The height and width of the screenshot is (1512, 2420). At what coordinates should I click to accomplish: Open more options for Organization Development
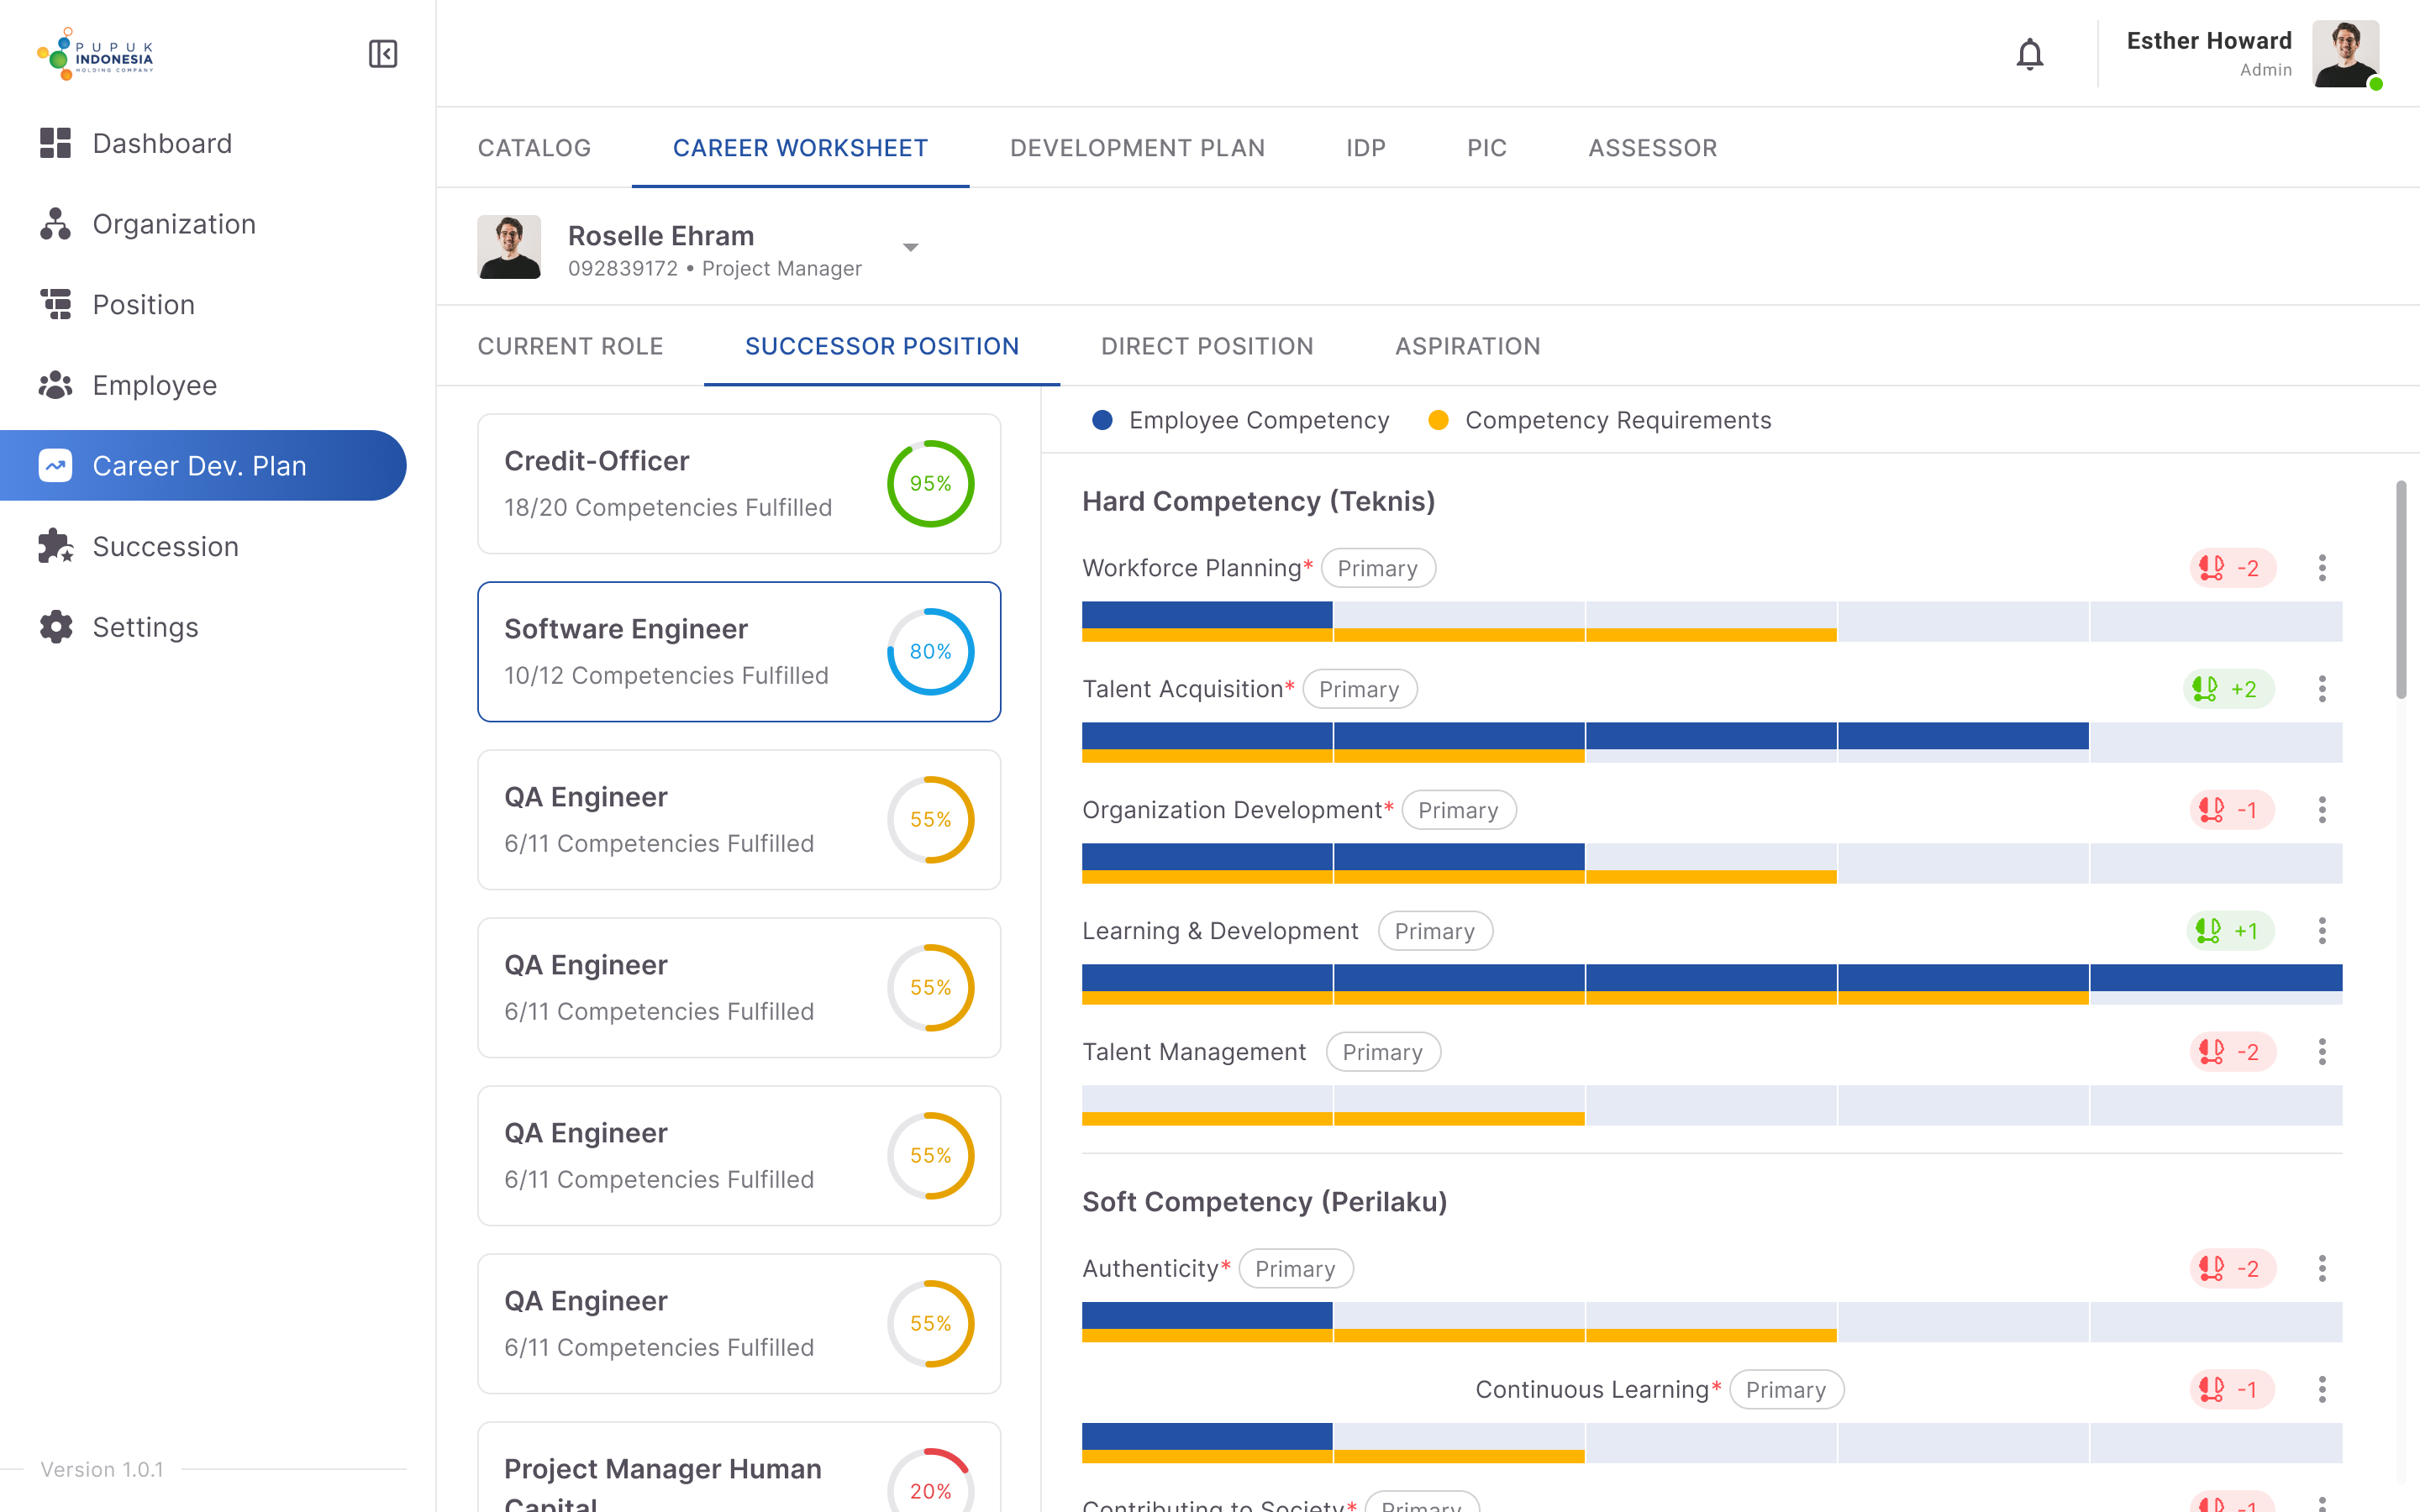click(2322, 810)
